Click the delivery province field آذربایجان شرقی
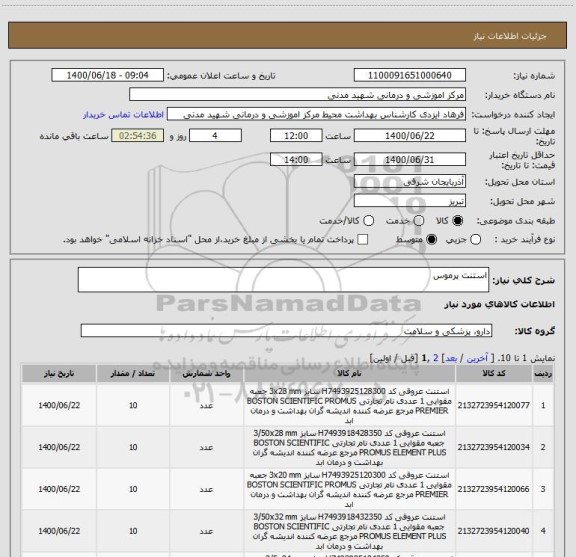This screenshot has width=576, height=557. pos(410,182)
